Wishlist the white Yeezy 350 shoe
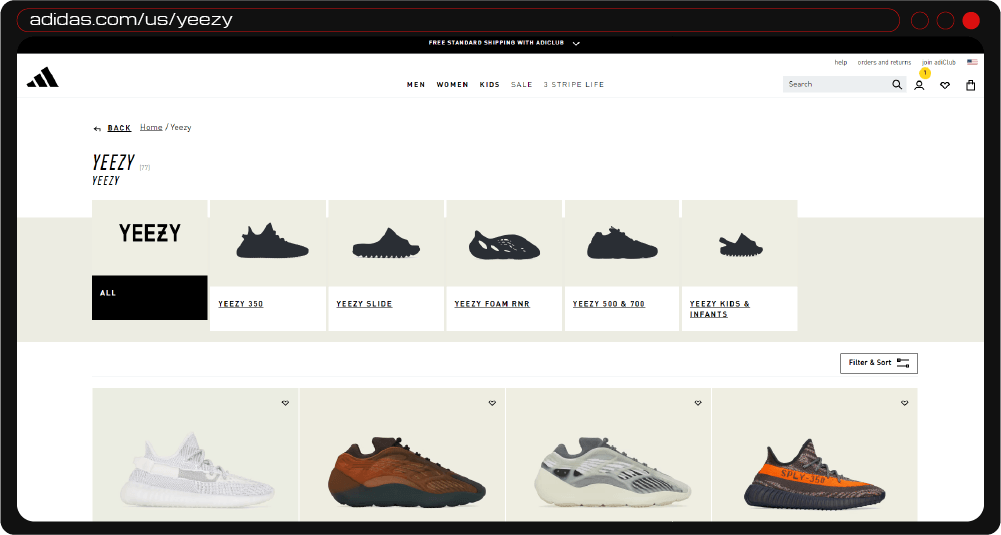The width and height of the screenshot is (1001, 535). coord(285,403)
